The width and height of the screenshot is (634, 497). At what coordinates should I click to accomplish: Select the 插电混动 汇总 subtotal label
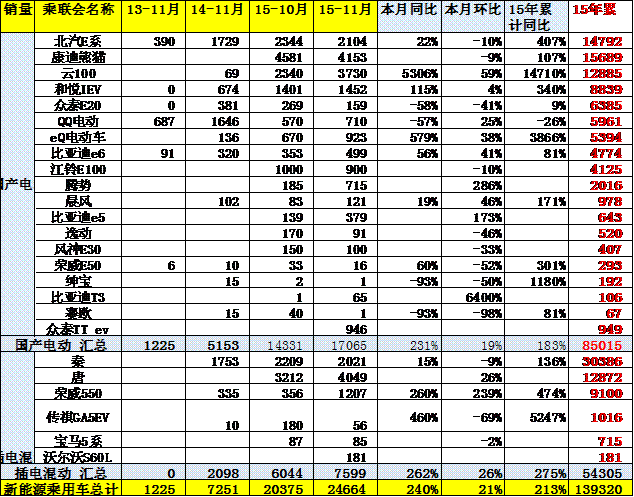[61, 473]
